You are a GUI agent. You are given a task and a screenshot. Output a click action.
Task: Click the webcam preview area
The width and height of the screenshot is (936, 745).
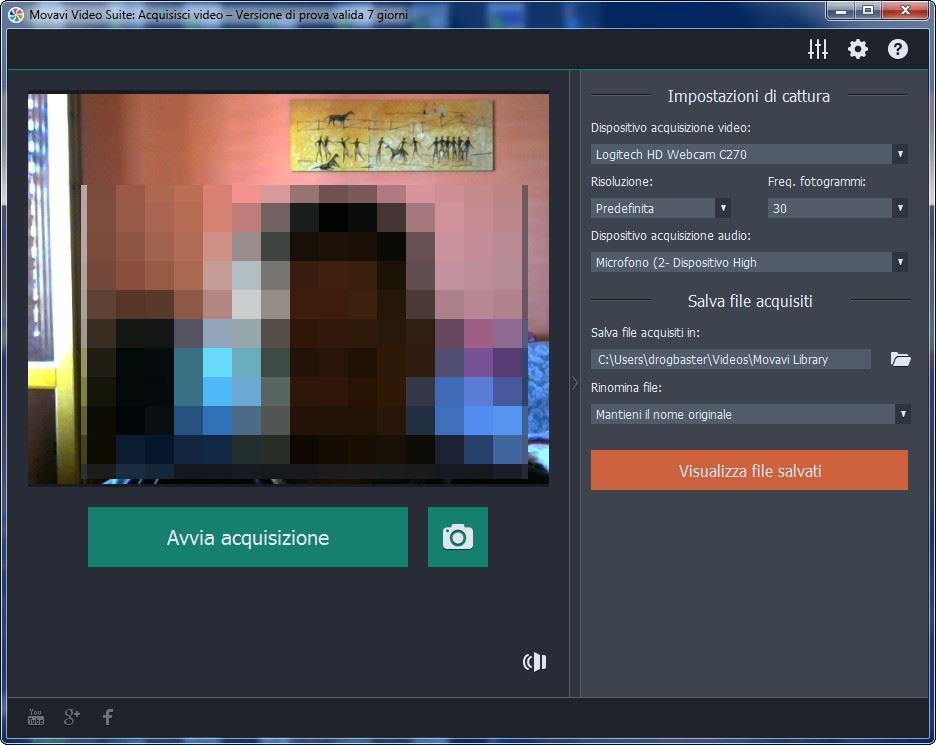coord(288,289)
